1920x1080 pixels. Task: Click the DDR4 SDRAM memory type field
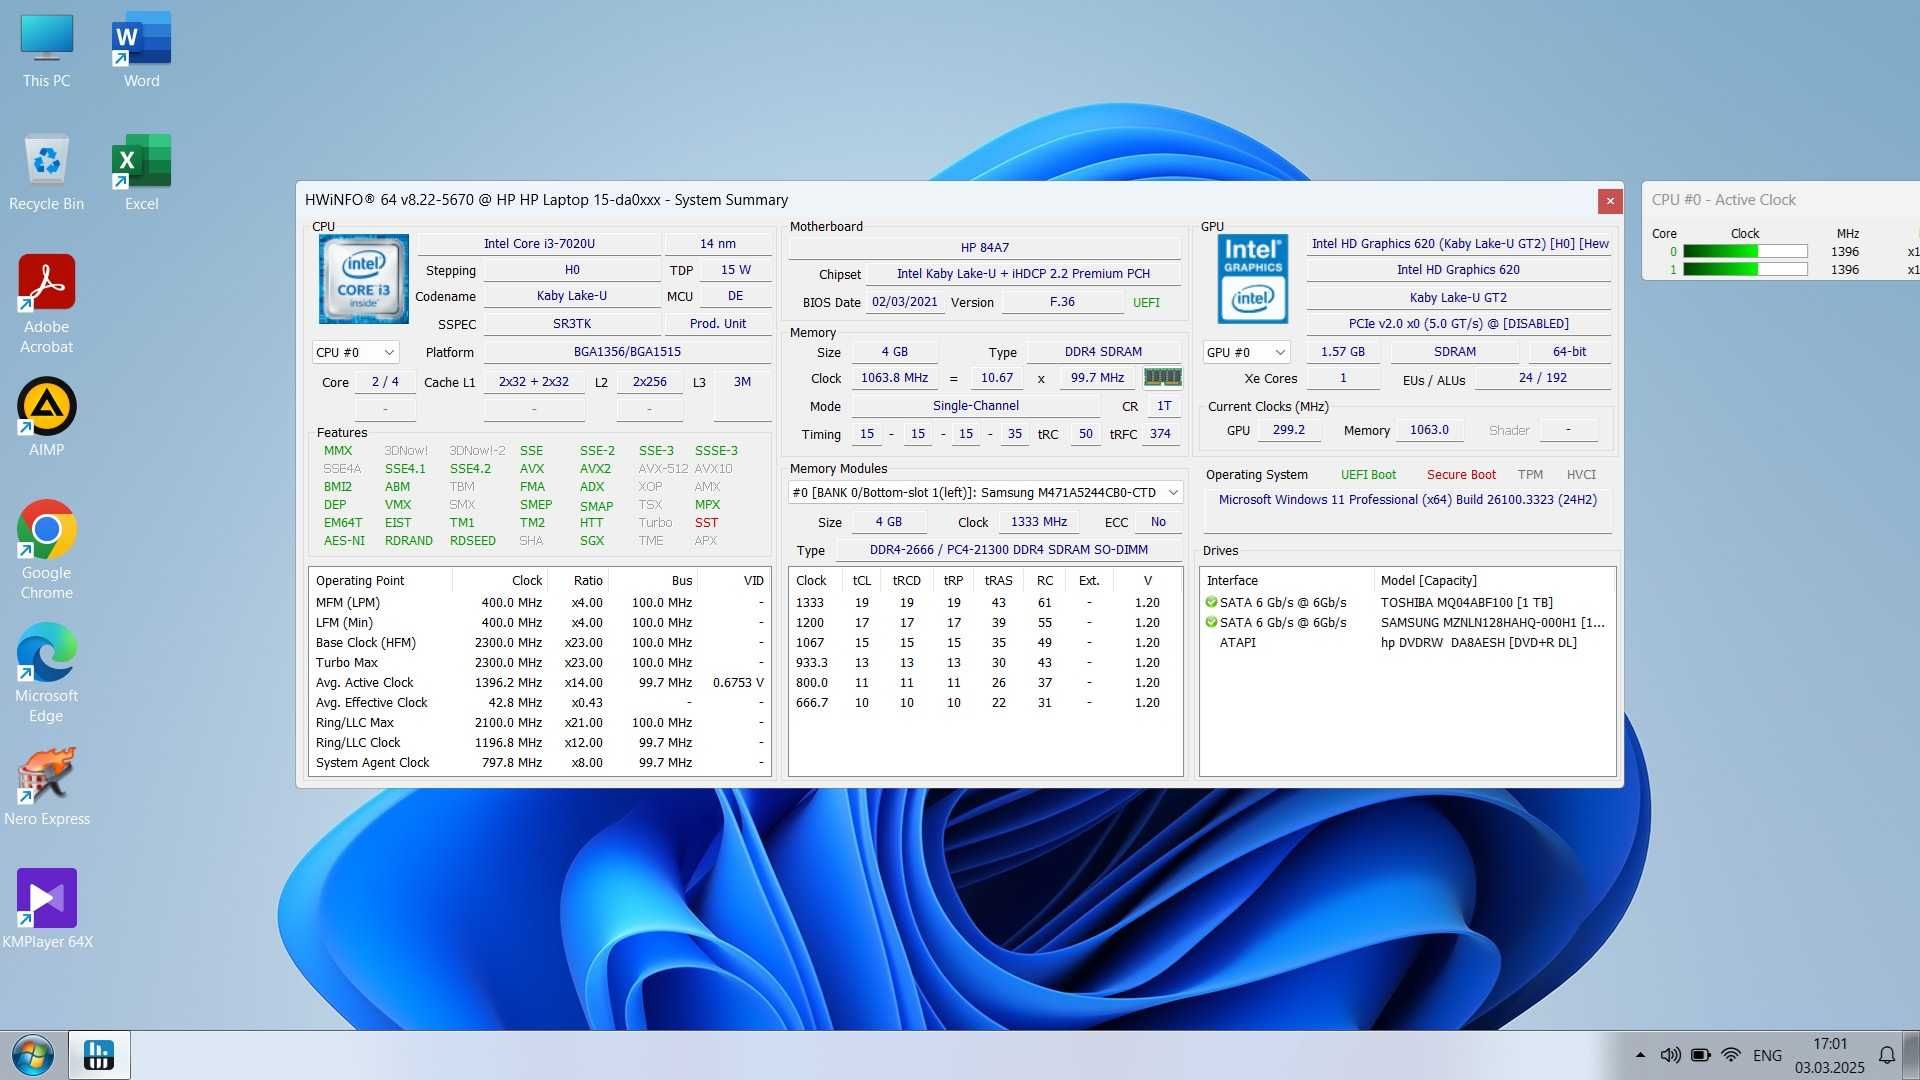pos(1103,351)
